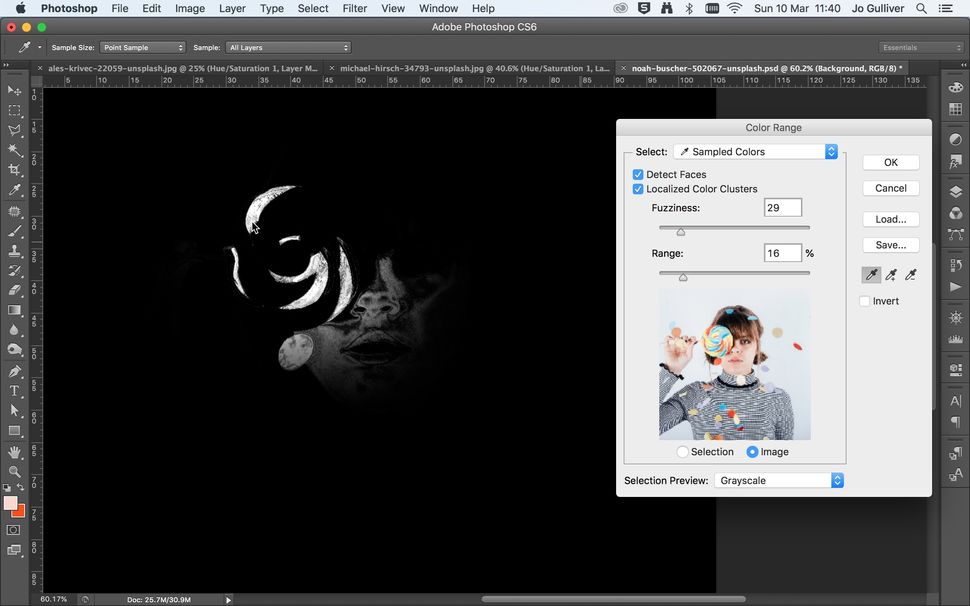Uncheck Localized Color Clusters

(x=638, y=189)
